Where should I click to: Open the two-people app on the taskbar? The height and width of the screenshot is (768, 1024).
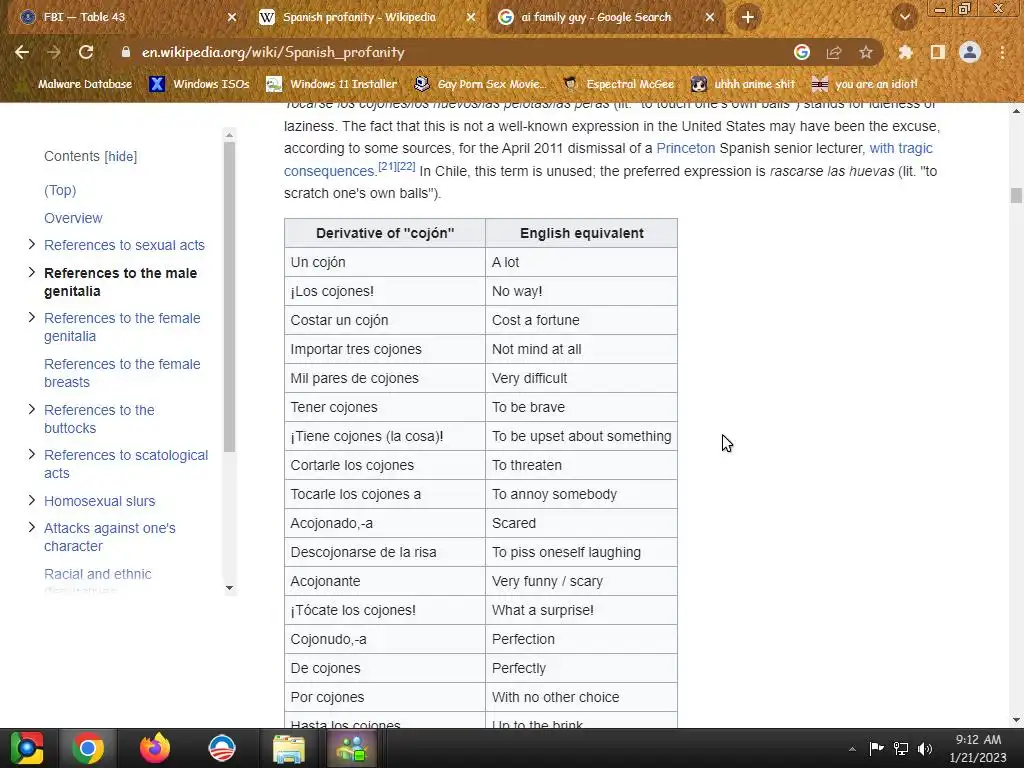click(353, 748)
